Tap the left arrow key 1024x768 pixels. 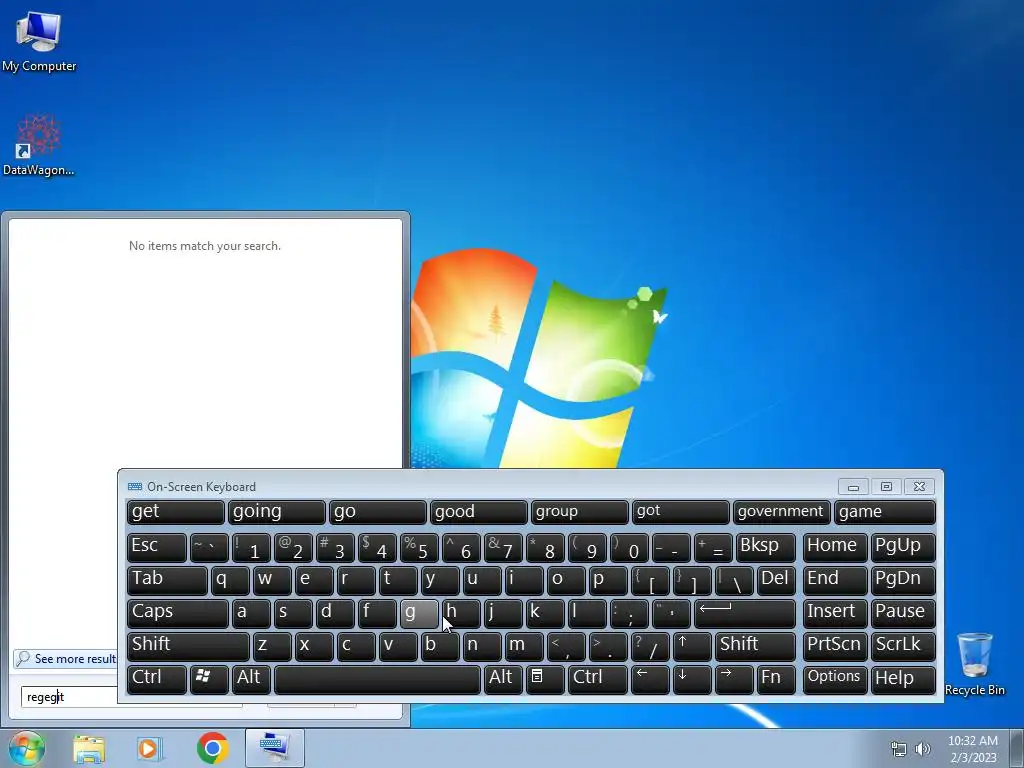click(650, 679)
